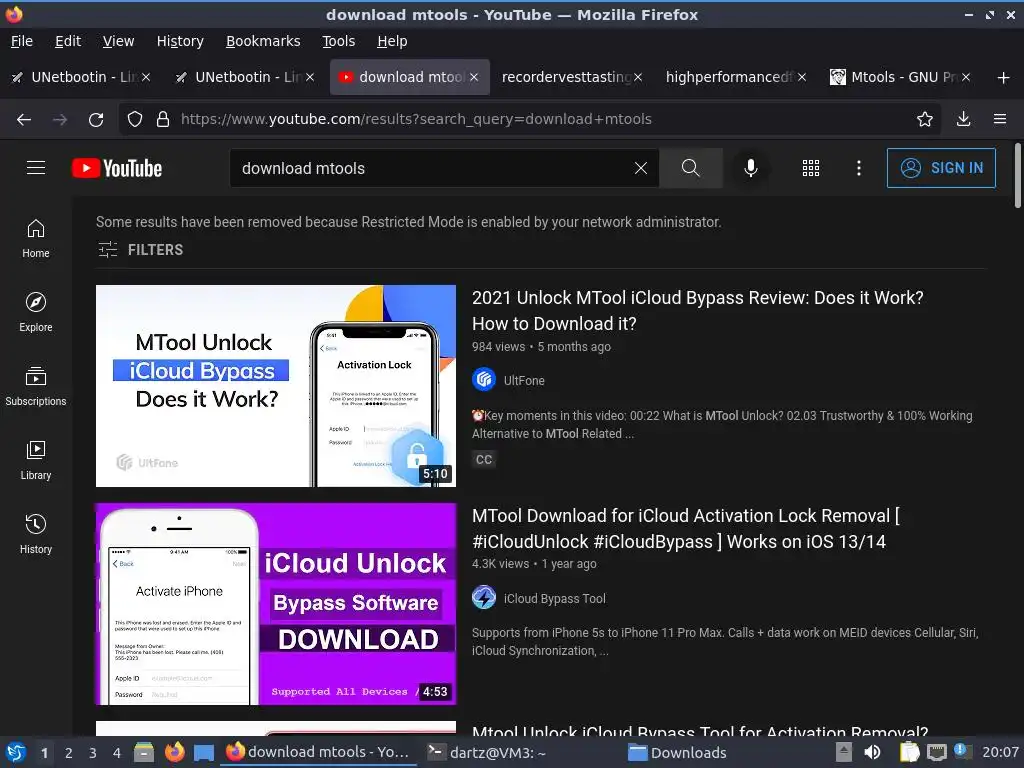Open the Bookmarks menu
The height and width of the screenshot is (768, 1024).
pyautogui.click(x=263, y=41)
